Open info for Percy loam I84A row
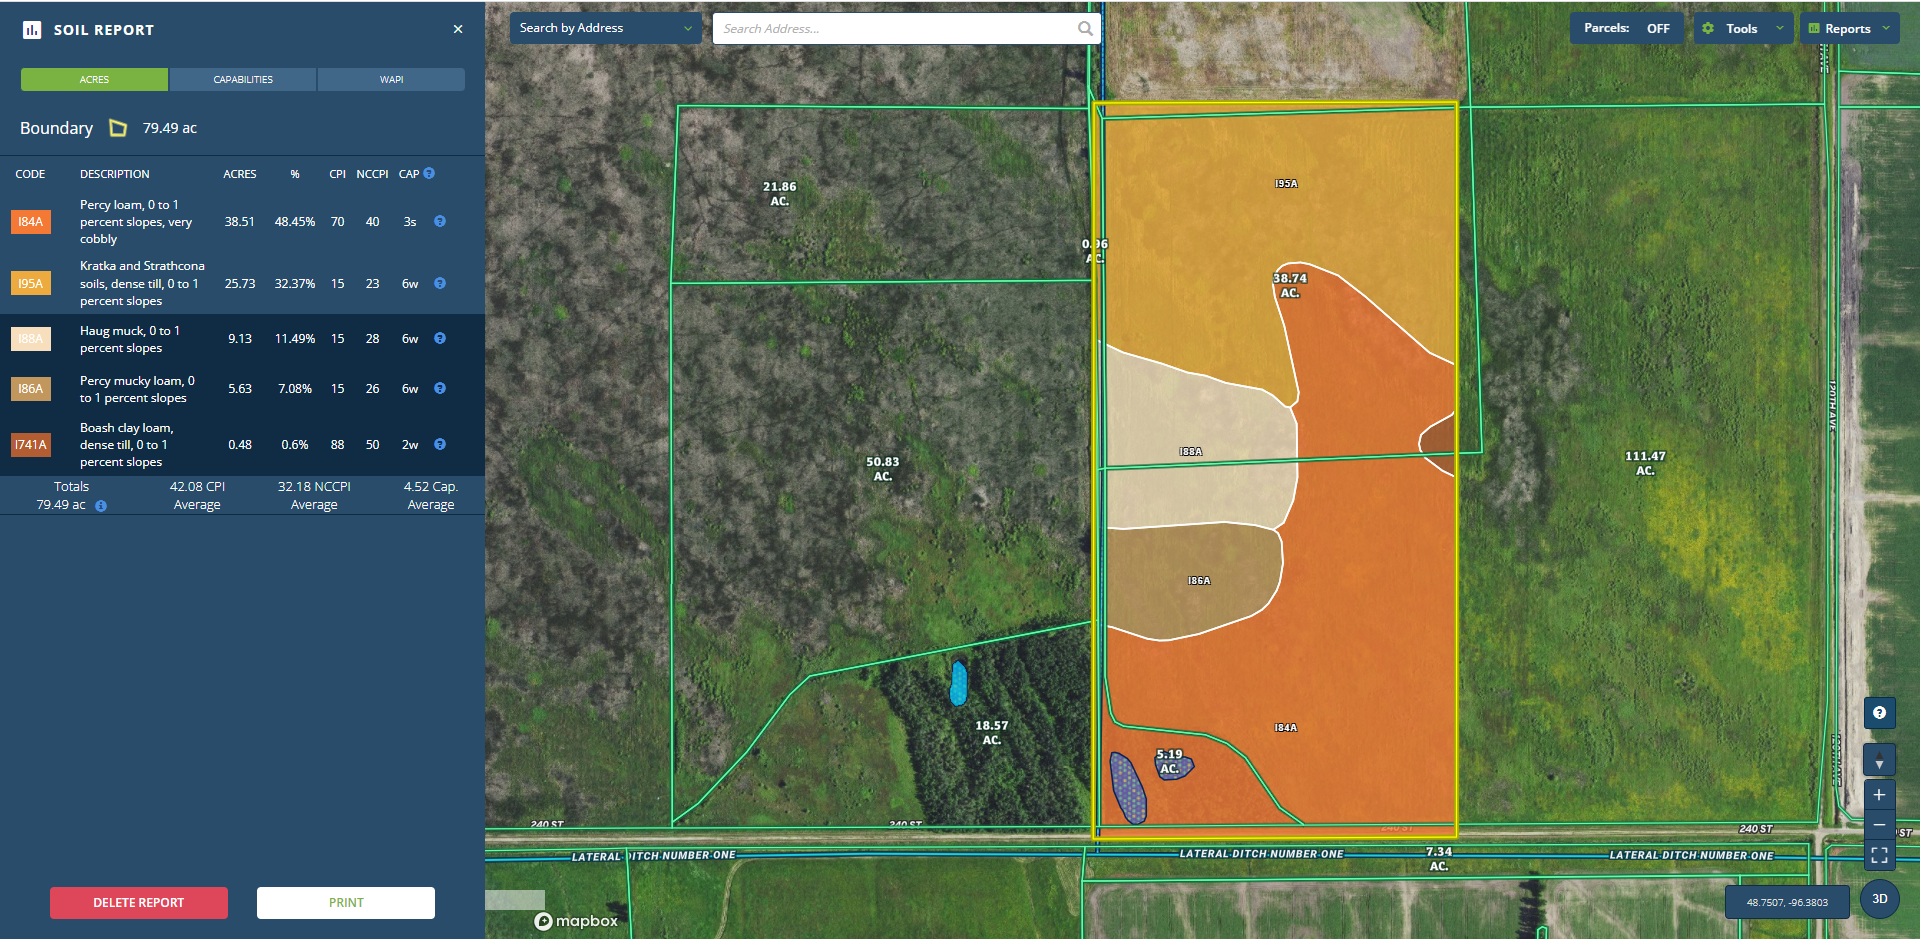The height and width of the screenshot is (939, 1920). tap(440, 222)
